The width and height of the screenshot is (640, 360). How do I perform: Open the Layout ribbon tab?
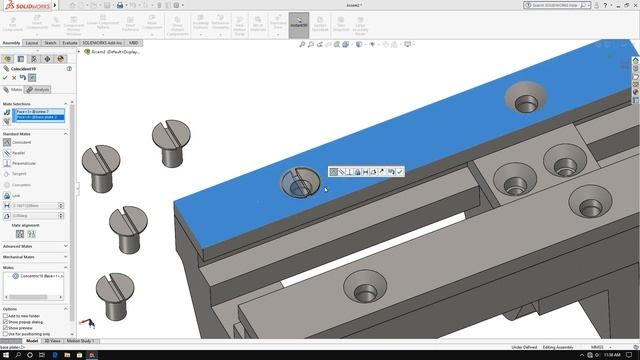pos(32,43)
